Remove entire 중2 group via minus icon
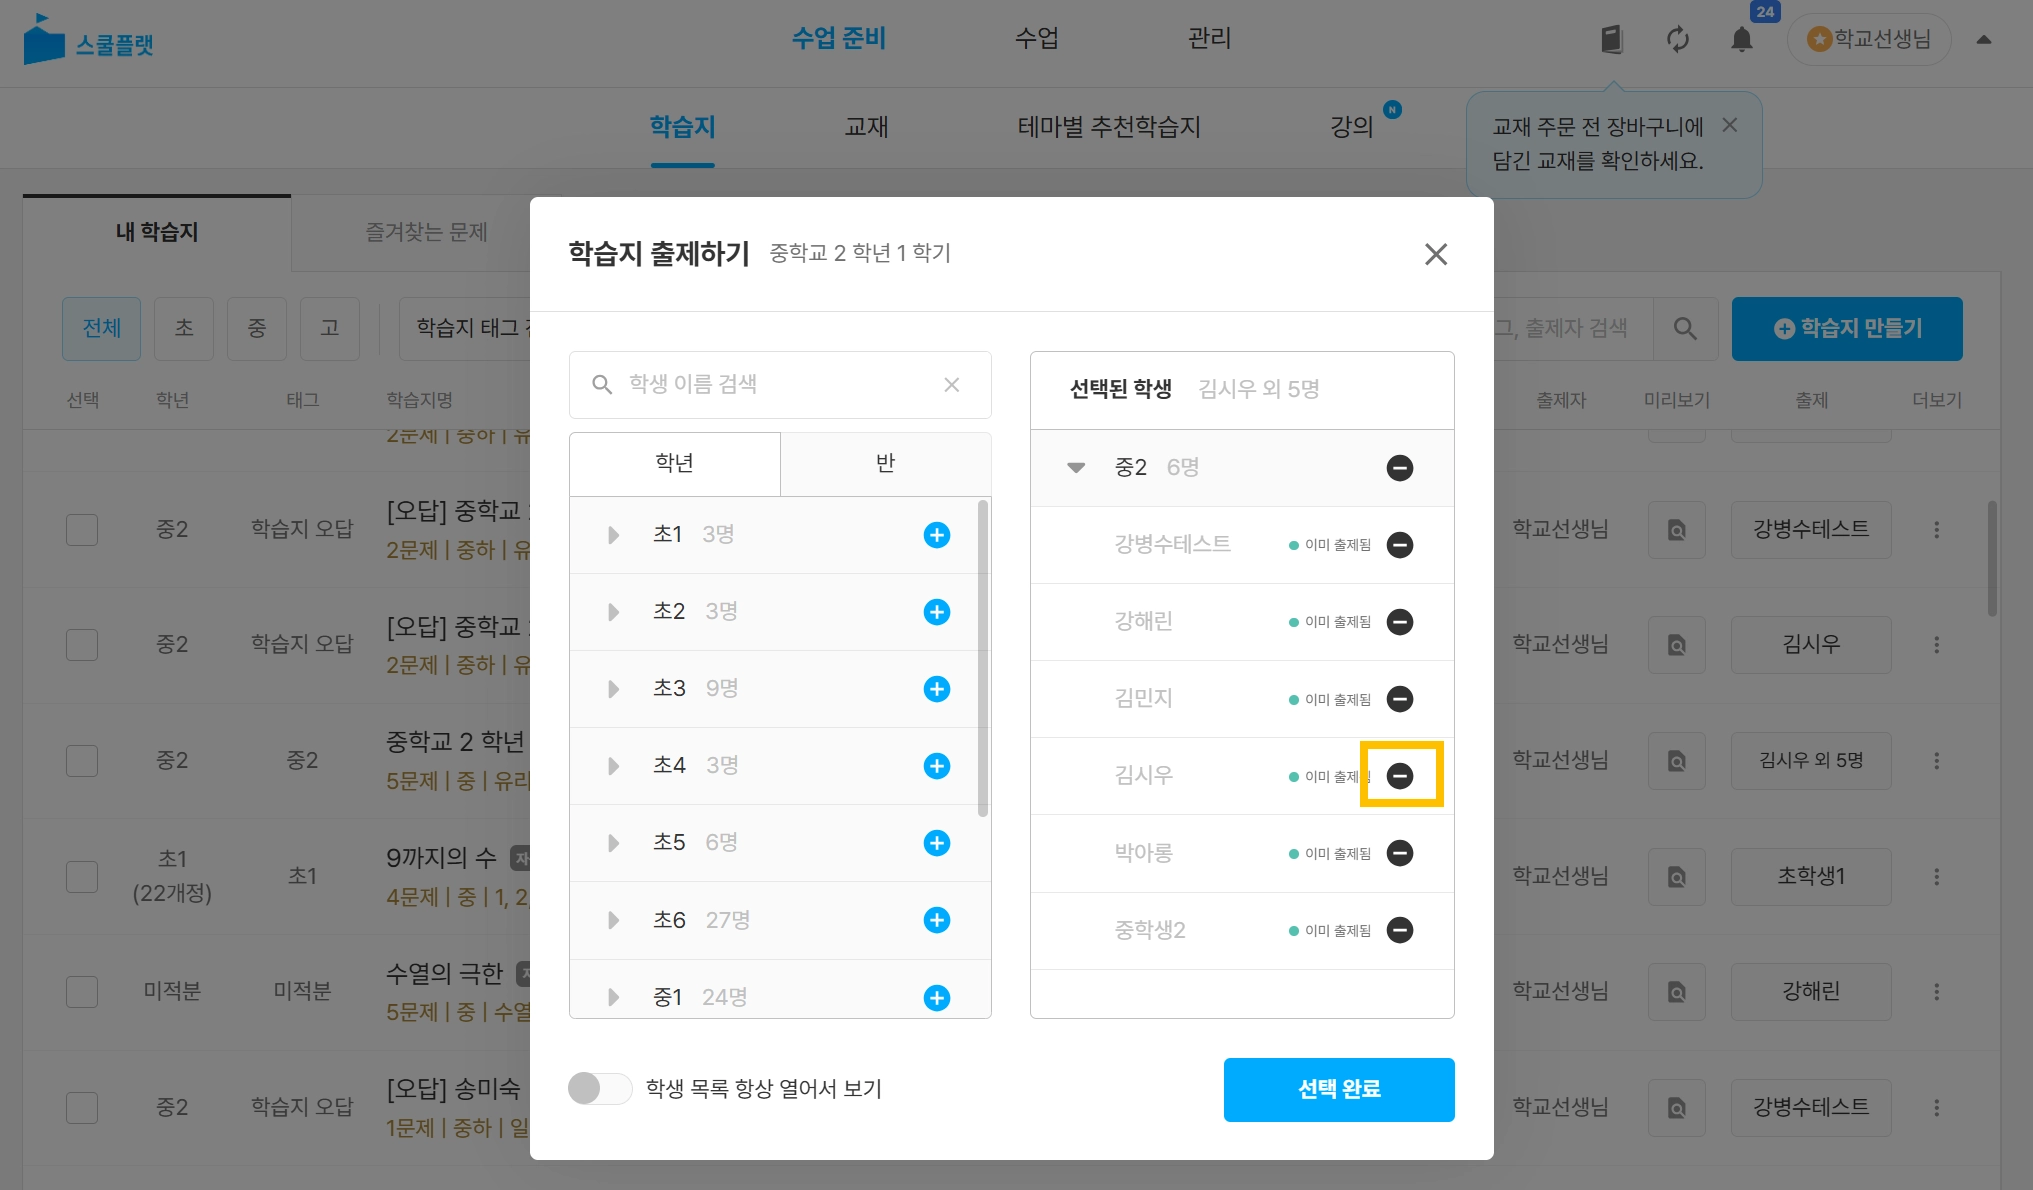 tap(1399, 468)
